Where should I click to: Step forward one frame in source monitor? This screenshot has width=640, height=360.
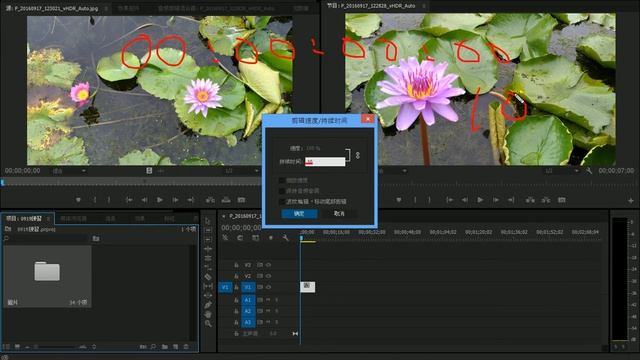point(175,200)
